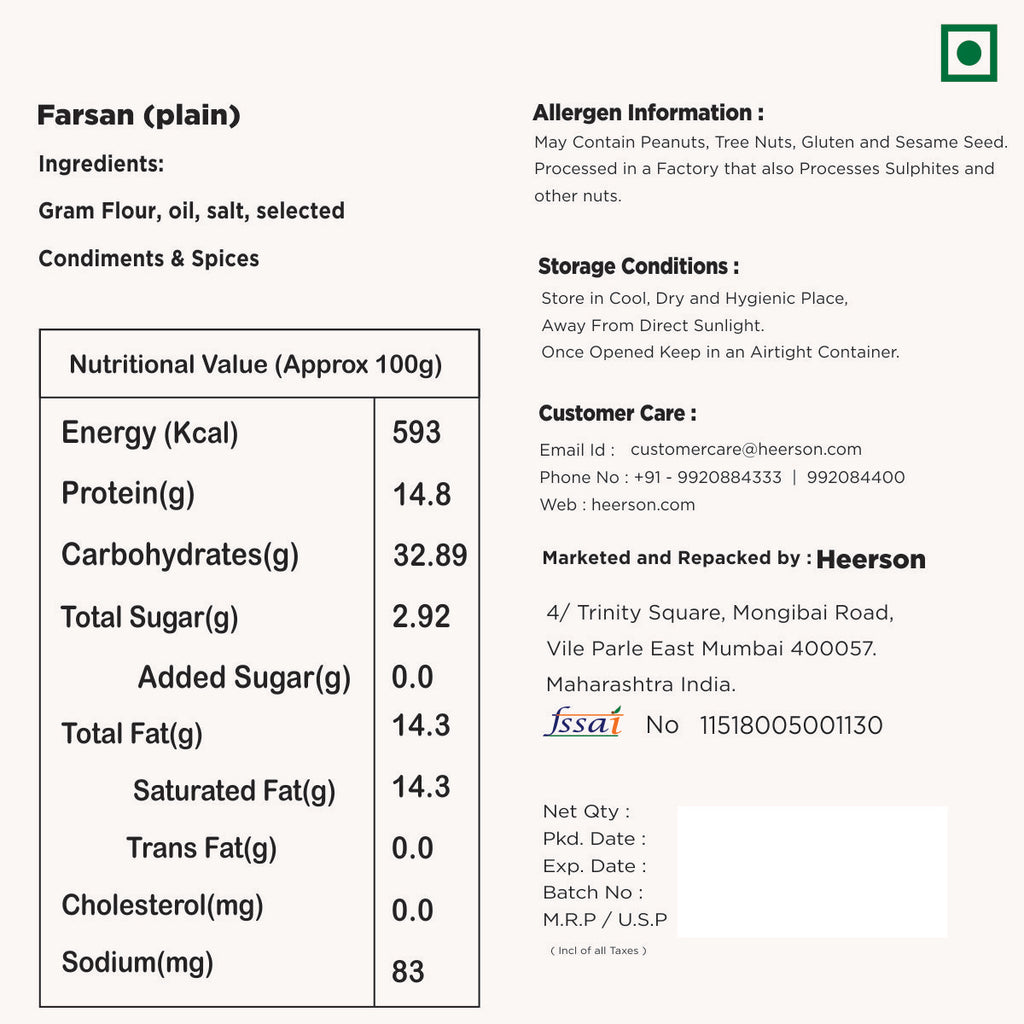This screenshot has width=1024, height=1024.
Task: Click the Nutritional Value table header
Action: (x=256, y=365)
